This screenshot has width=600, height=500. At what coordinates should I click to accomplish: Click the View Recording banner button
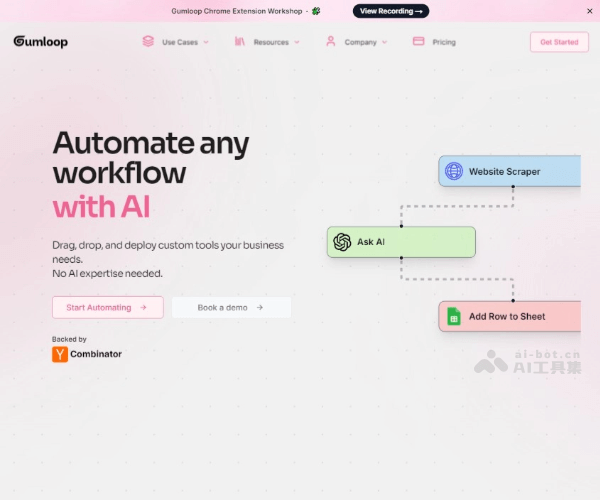391,11
